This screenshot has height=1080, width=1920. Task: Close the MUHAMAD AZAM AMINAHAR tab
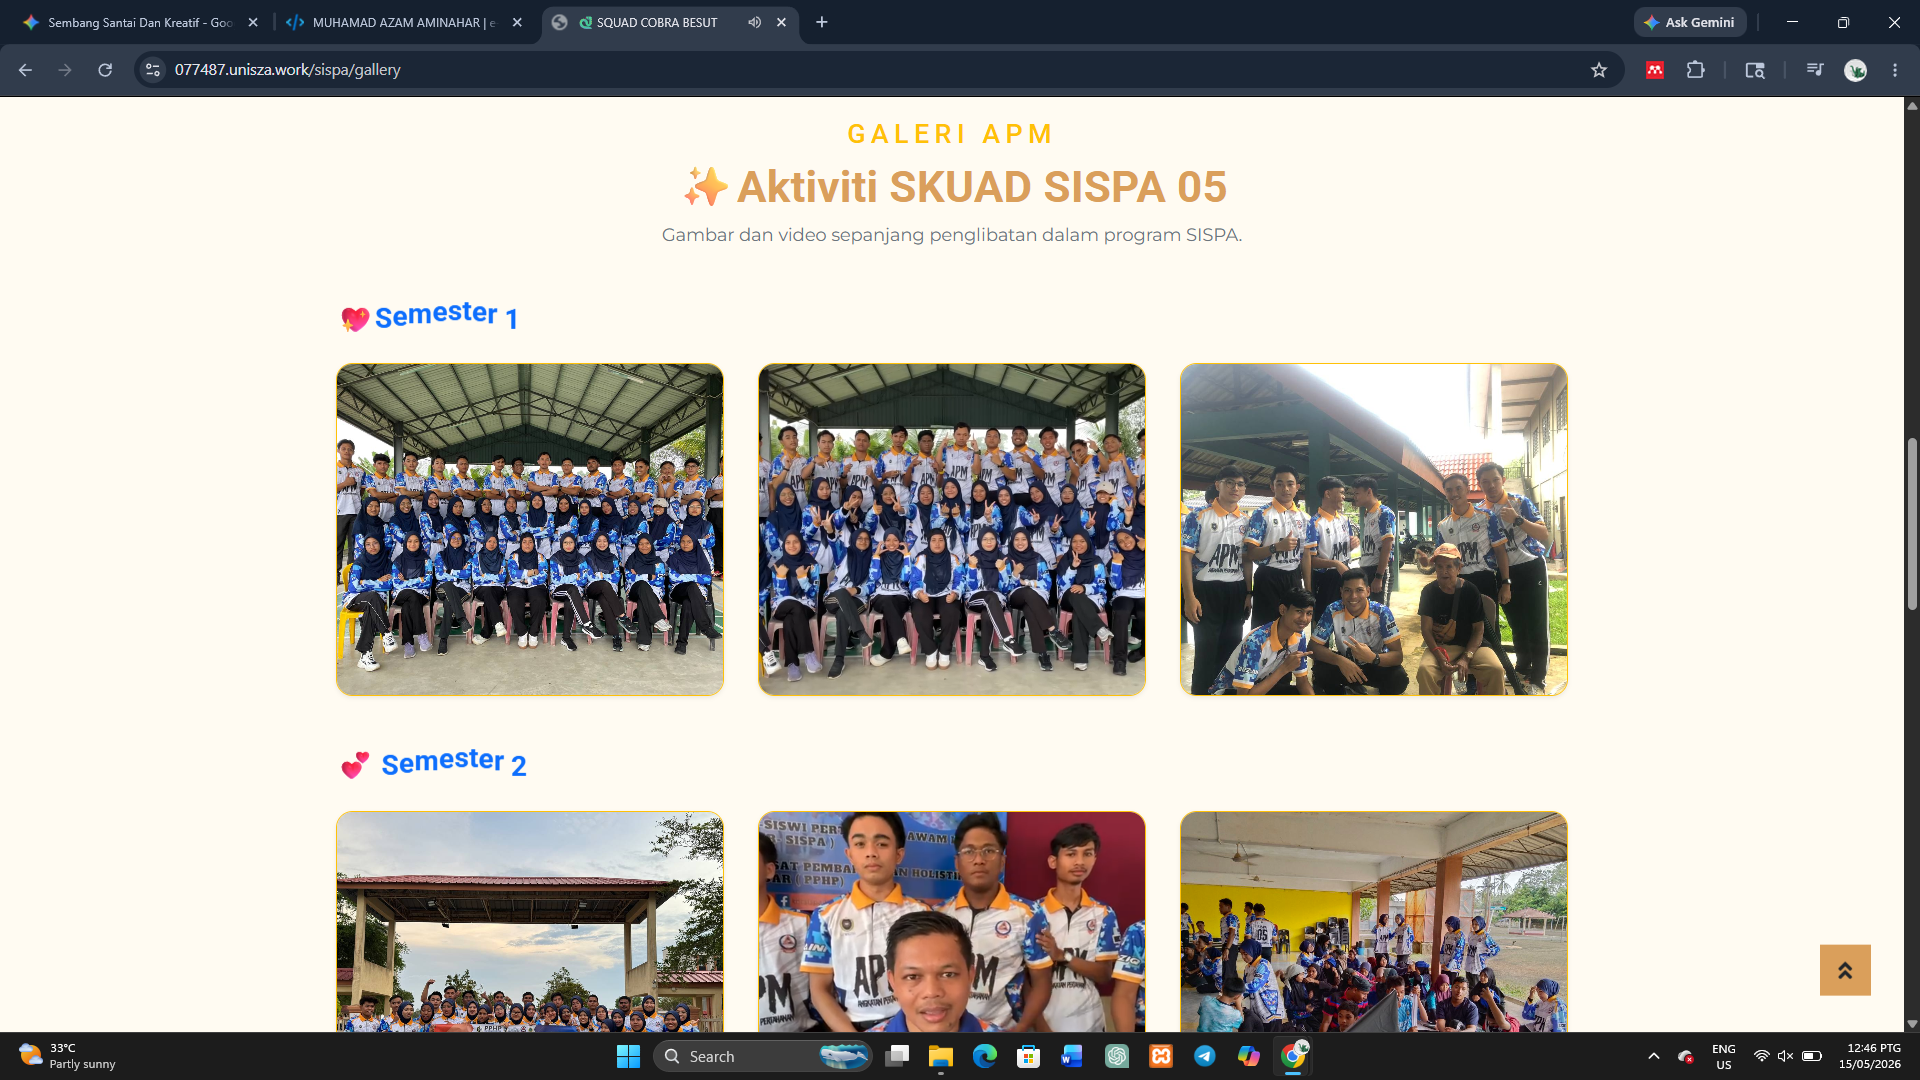(517, 22)
